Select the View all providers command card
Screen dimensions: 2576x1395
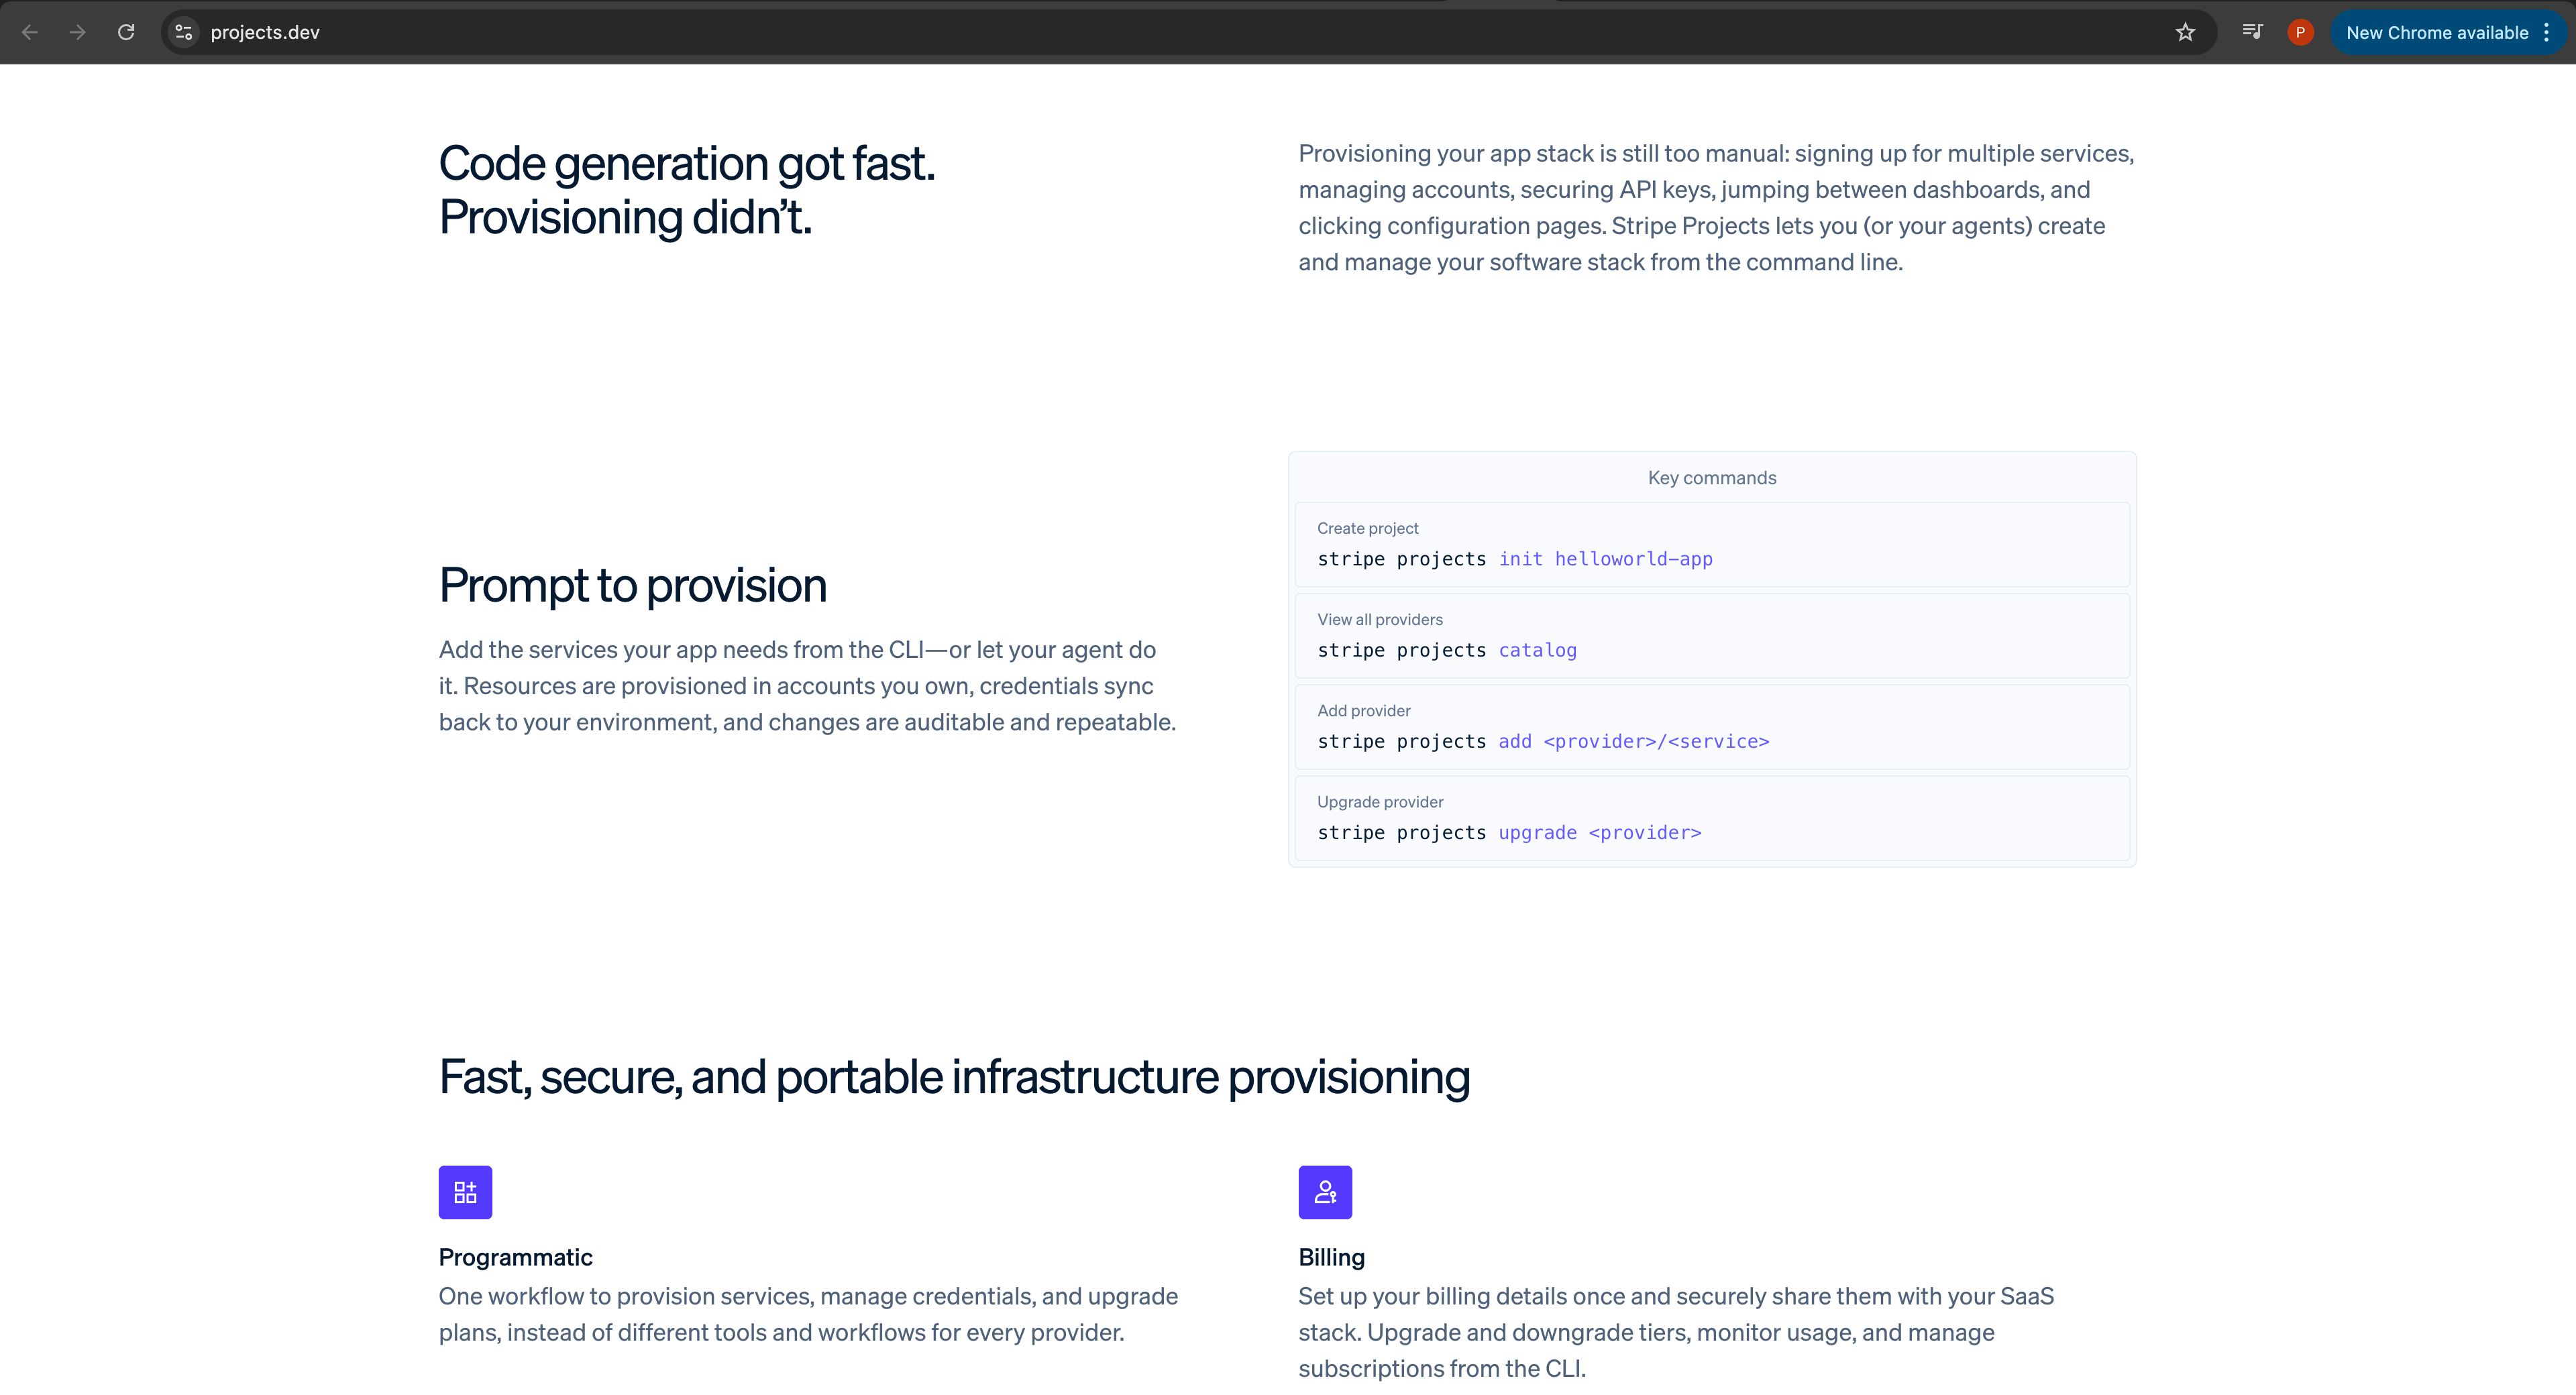click(x=1712, y=635)
